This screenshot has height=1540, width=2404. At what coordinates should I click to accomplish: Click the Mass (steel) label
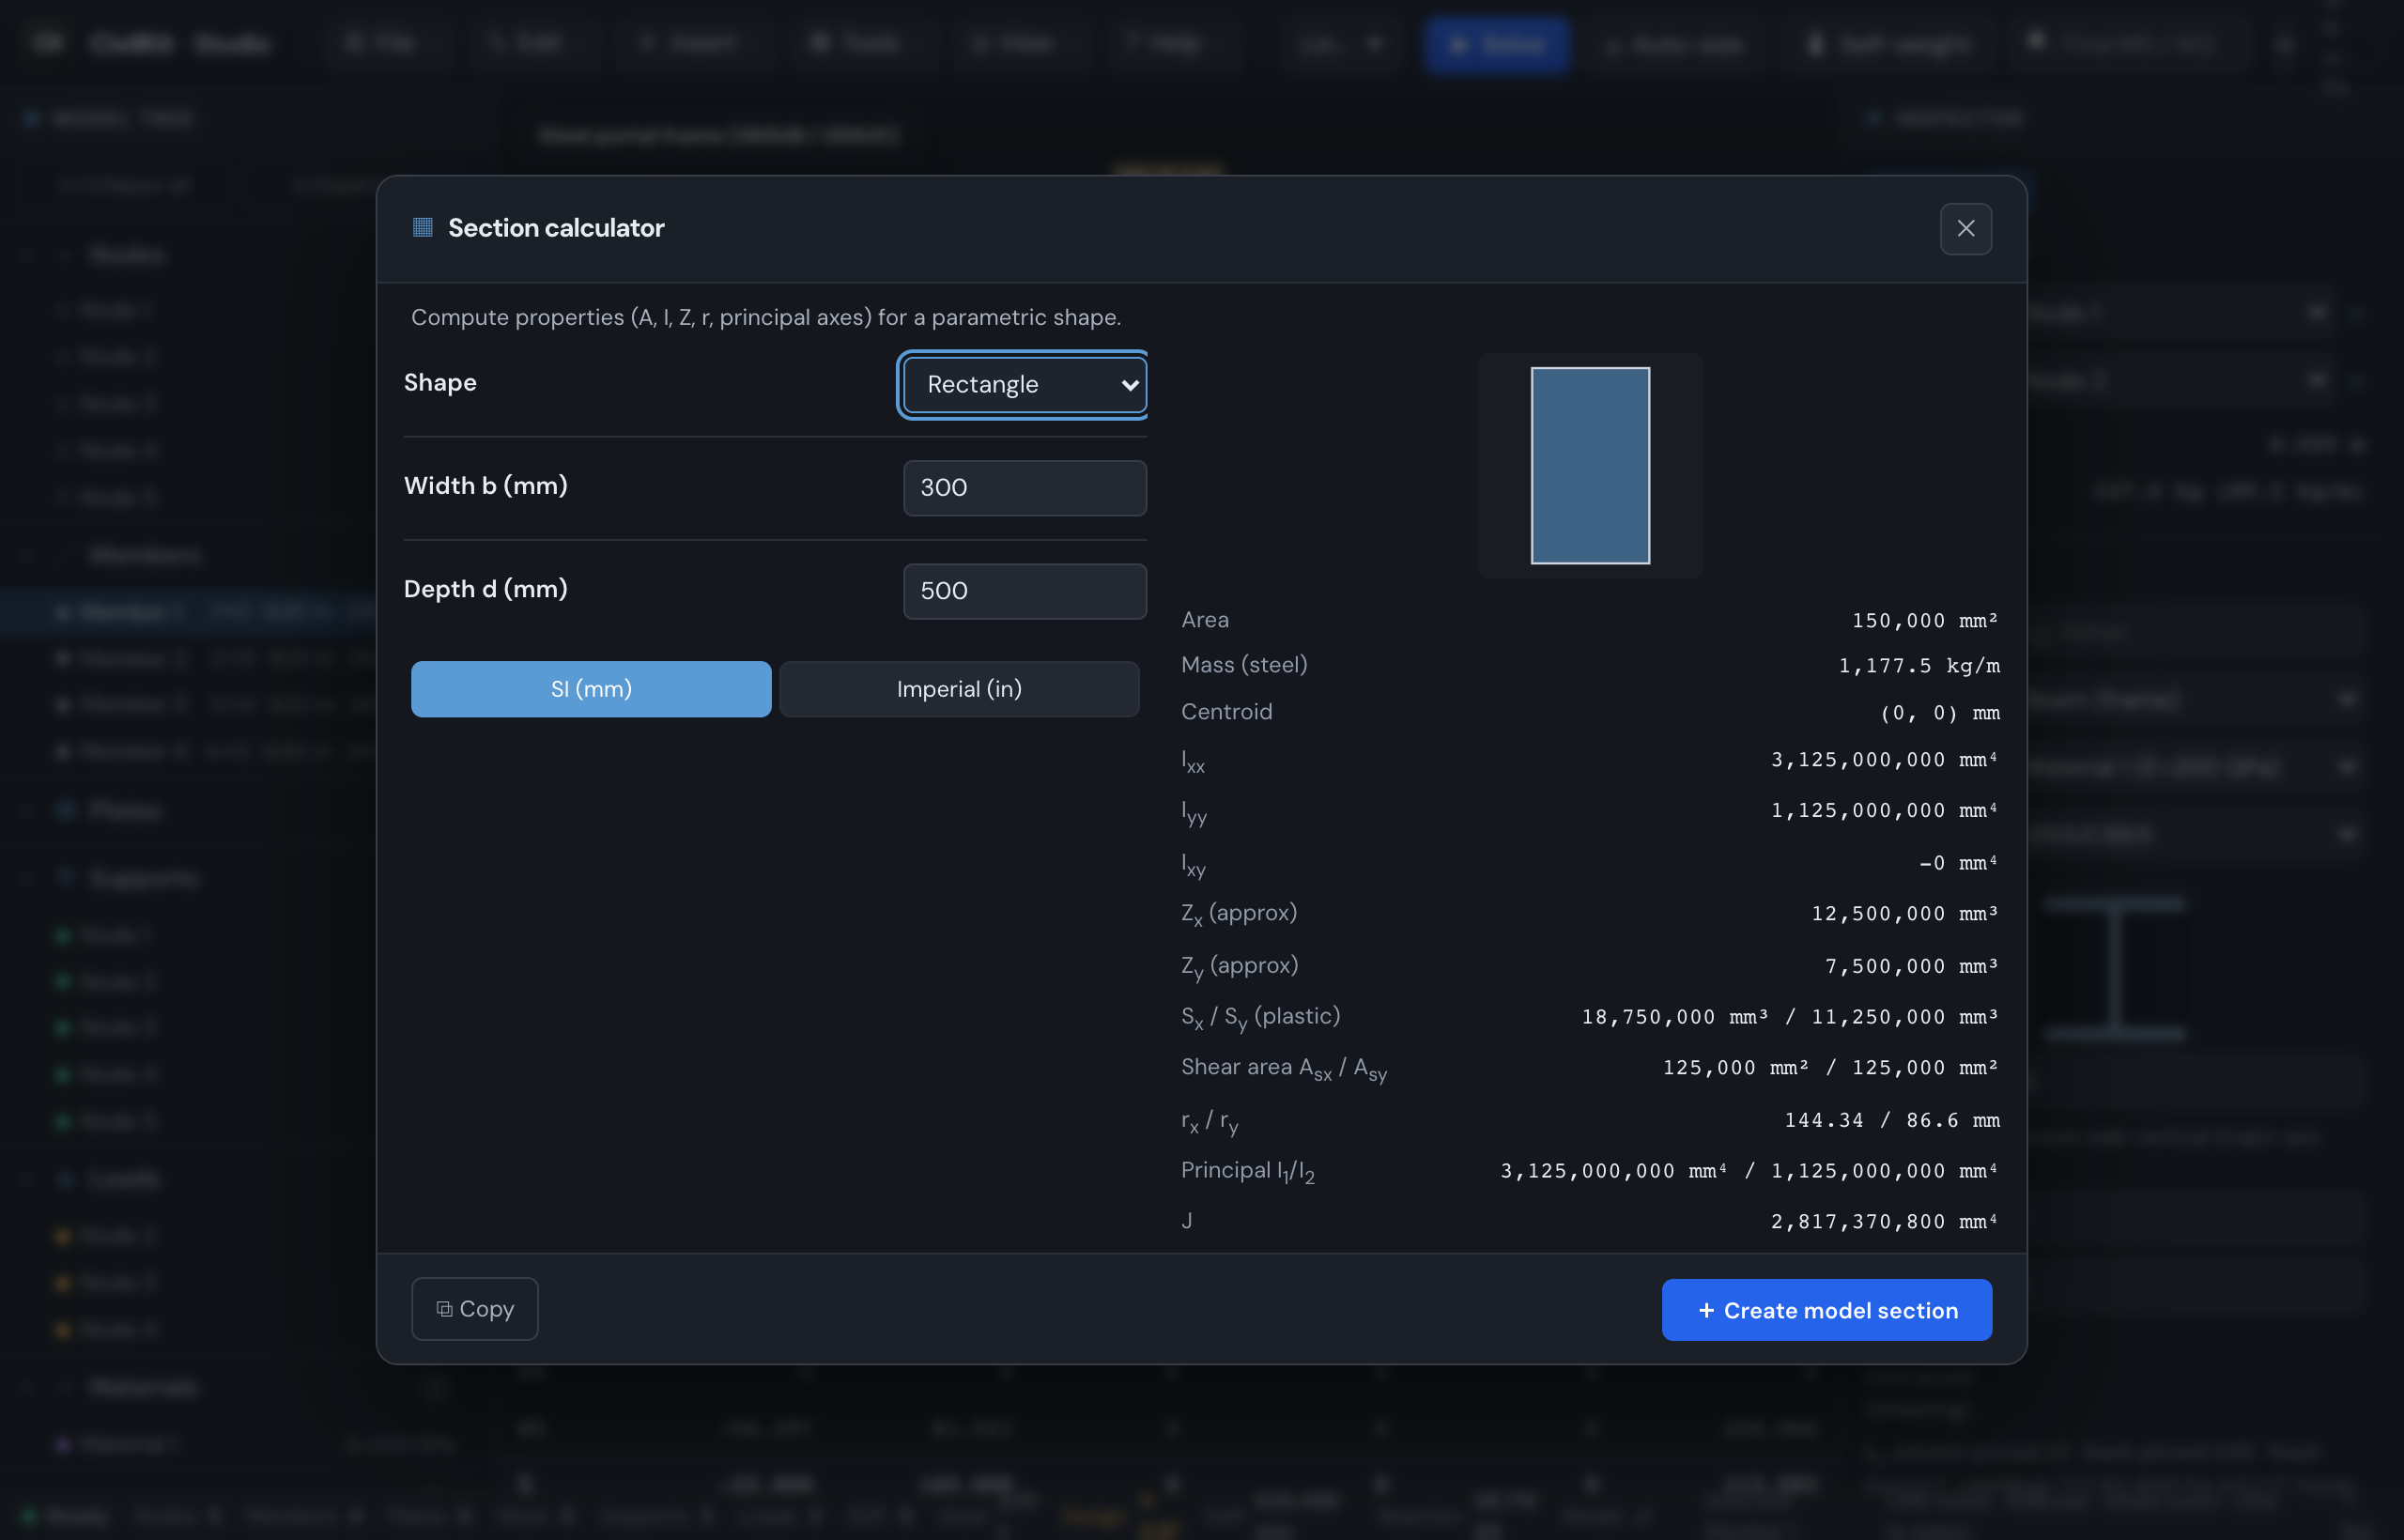1244,665
